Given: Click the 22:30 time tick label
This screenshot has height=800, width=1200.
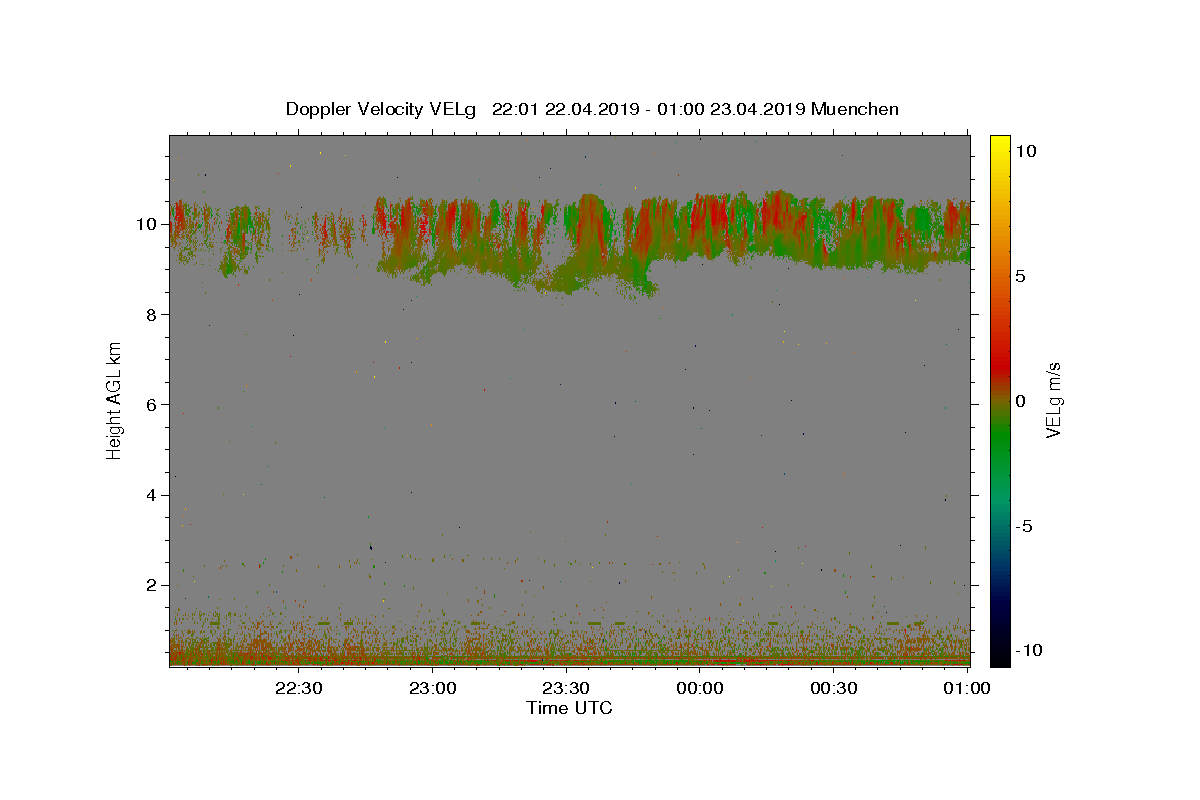Looking at the screenshot, I should [299, 688].
